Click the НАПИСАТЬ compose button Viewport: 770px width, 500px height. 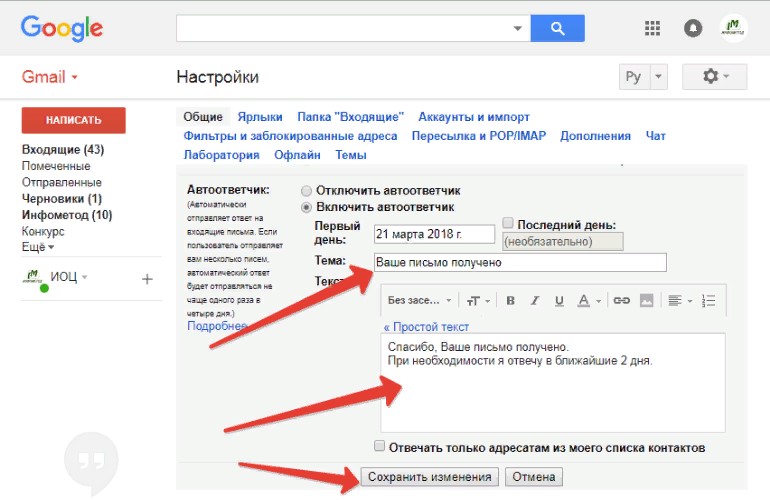tap(74, 120)
